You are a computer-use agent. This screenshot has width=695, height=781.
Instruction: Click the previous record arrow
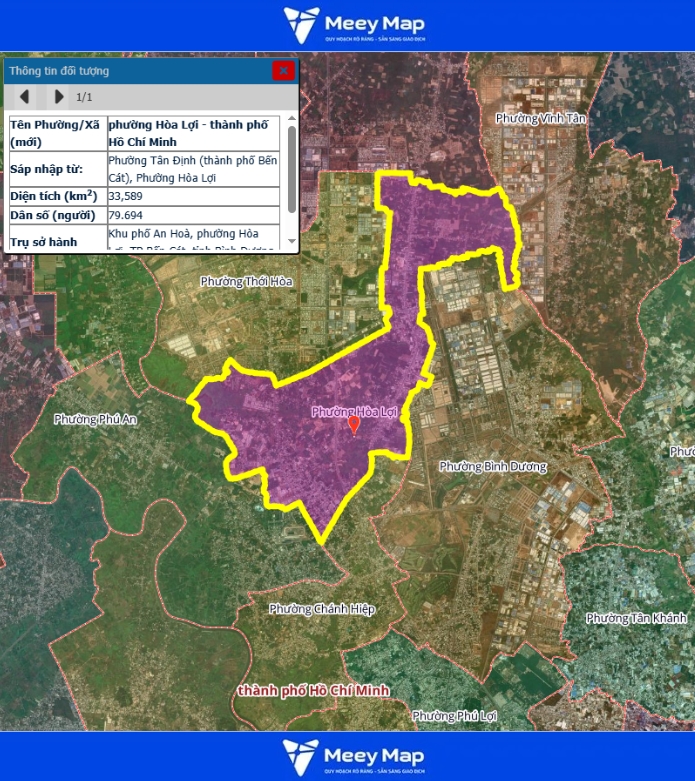pos(25,97)
